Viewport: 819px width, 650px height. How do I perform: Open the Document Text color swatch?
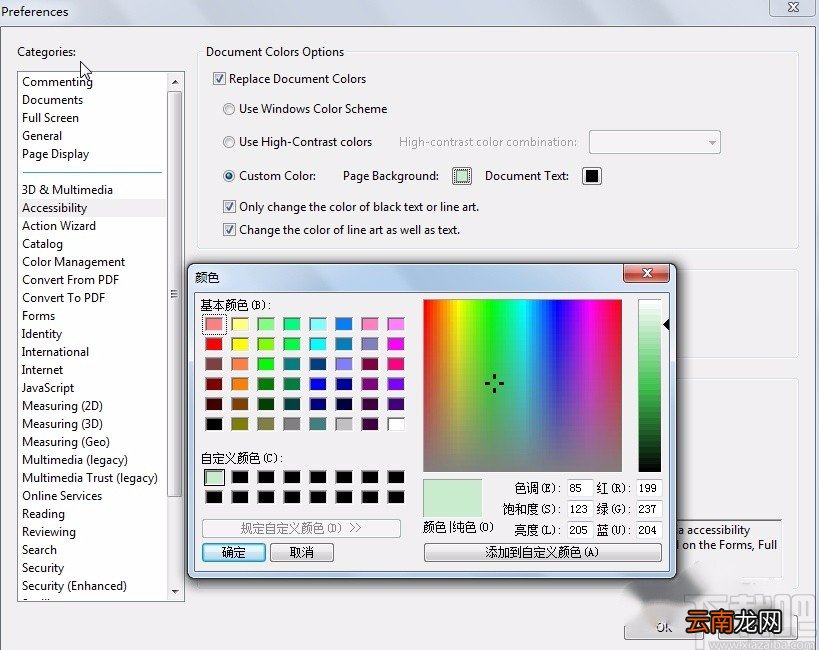592,176
